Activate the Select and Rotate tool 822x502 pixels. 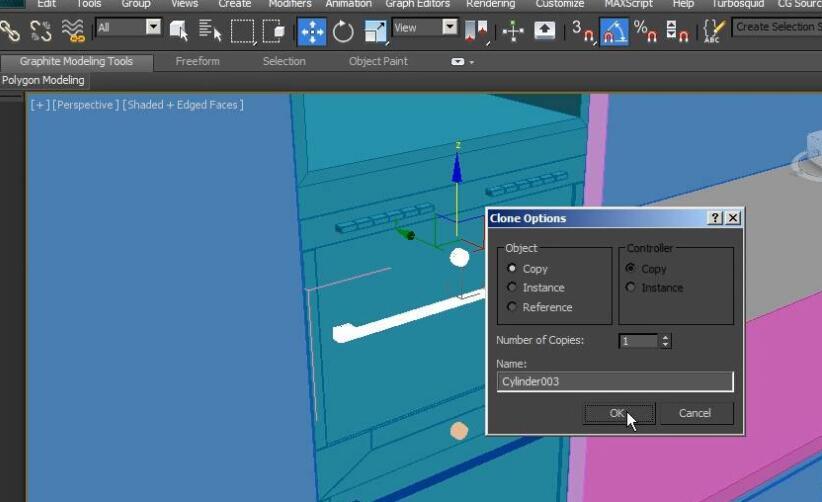pyautogui.click(x=343, y=31)
